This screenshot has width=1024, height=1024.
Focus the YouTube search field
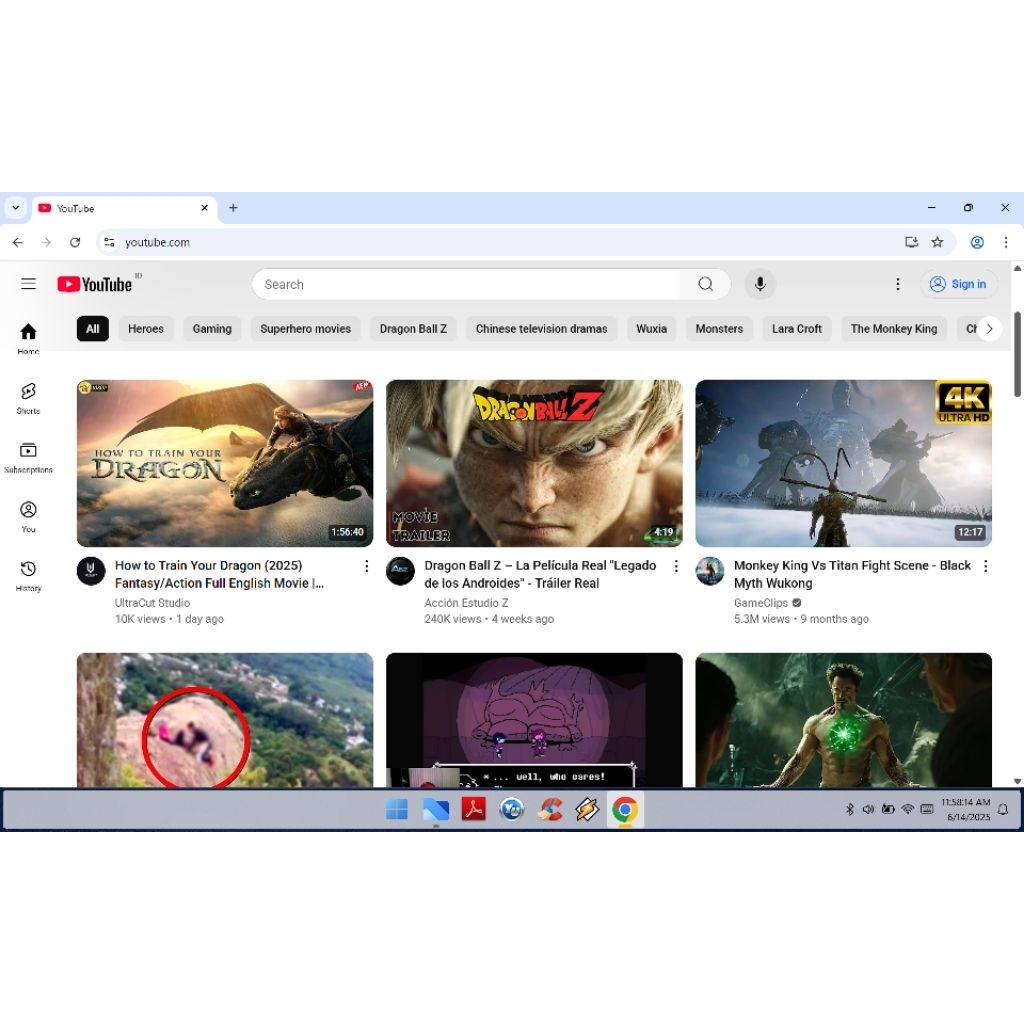pyautogui.click(x=466, y=284)
